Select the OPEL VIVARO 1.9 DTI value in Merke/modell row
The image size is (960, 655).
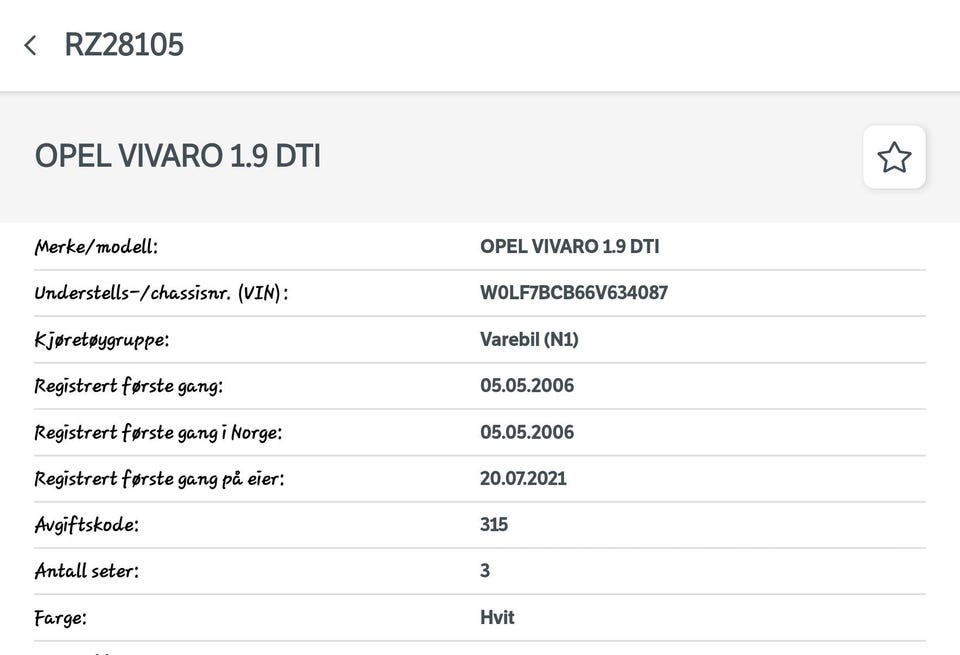tap(569, 246)
